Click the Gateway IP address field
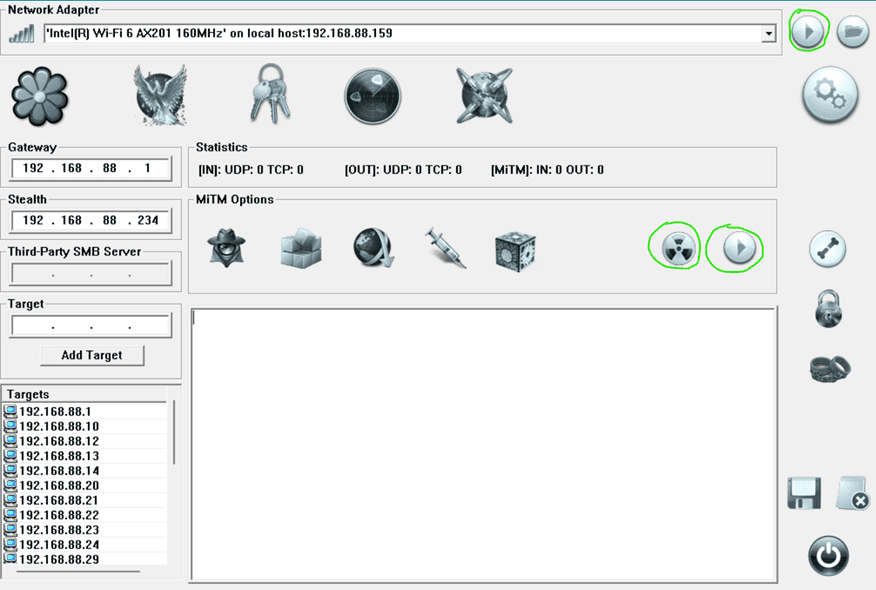This screenshot has height=590, width=876. pyautogui.click(x=91, y=168)
